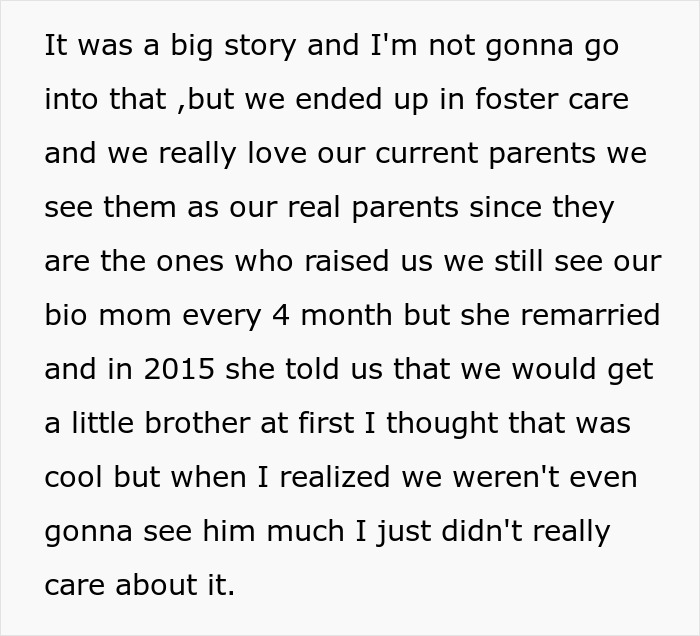
Task: Click the word "realized"
Action: (336, 477)
